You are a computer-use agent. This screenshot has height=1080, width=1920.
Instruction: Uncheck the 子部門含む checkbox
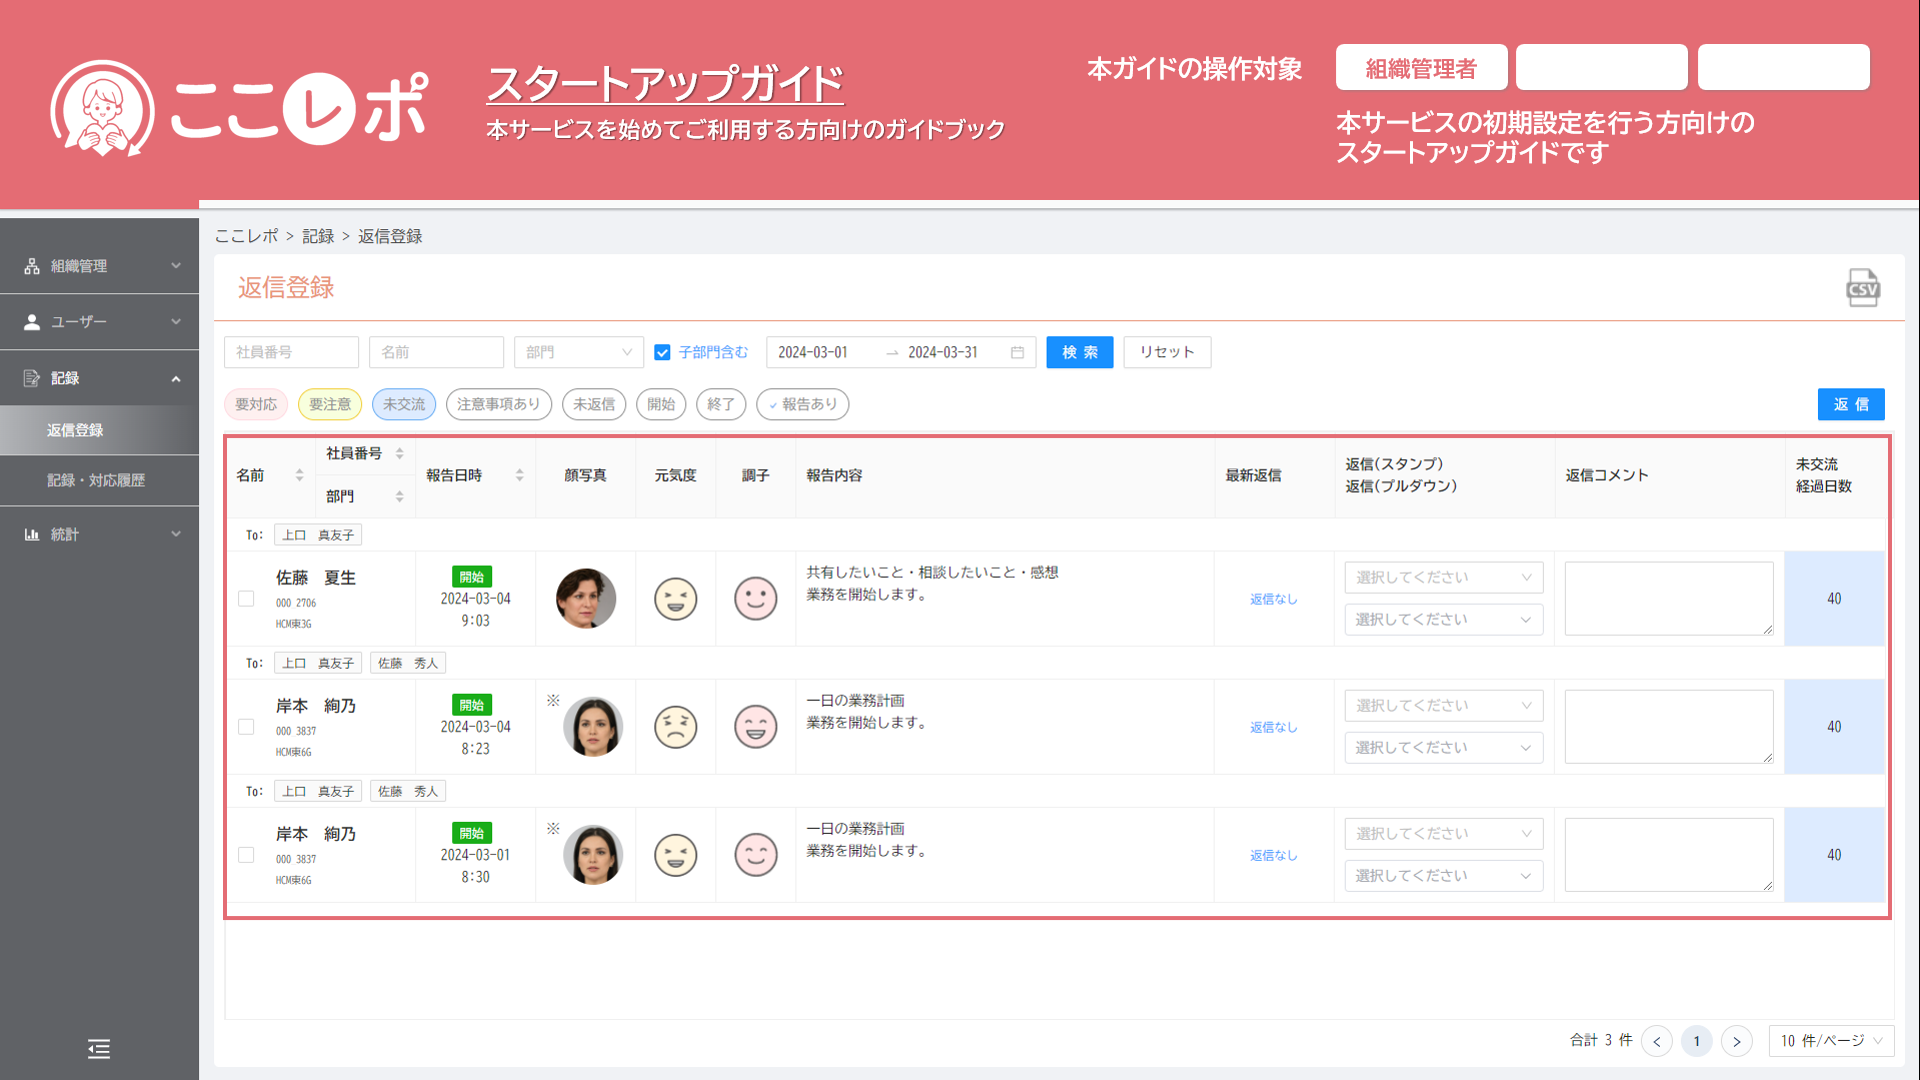(x=662, y=352)
